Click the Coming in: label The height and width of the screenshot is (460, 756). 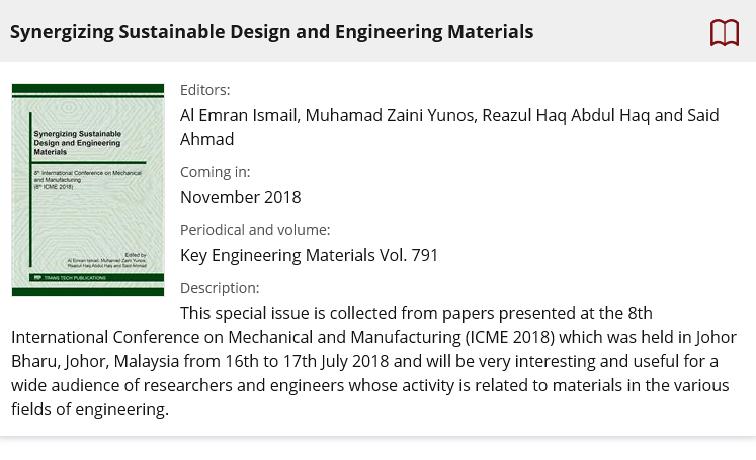[x=215, y=172]
